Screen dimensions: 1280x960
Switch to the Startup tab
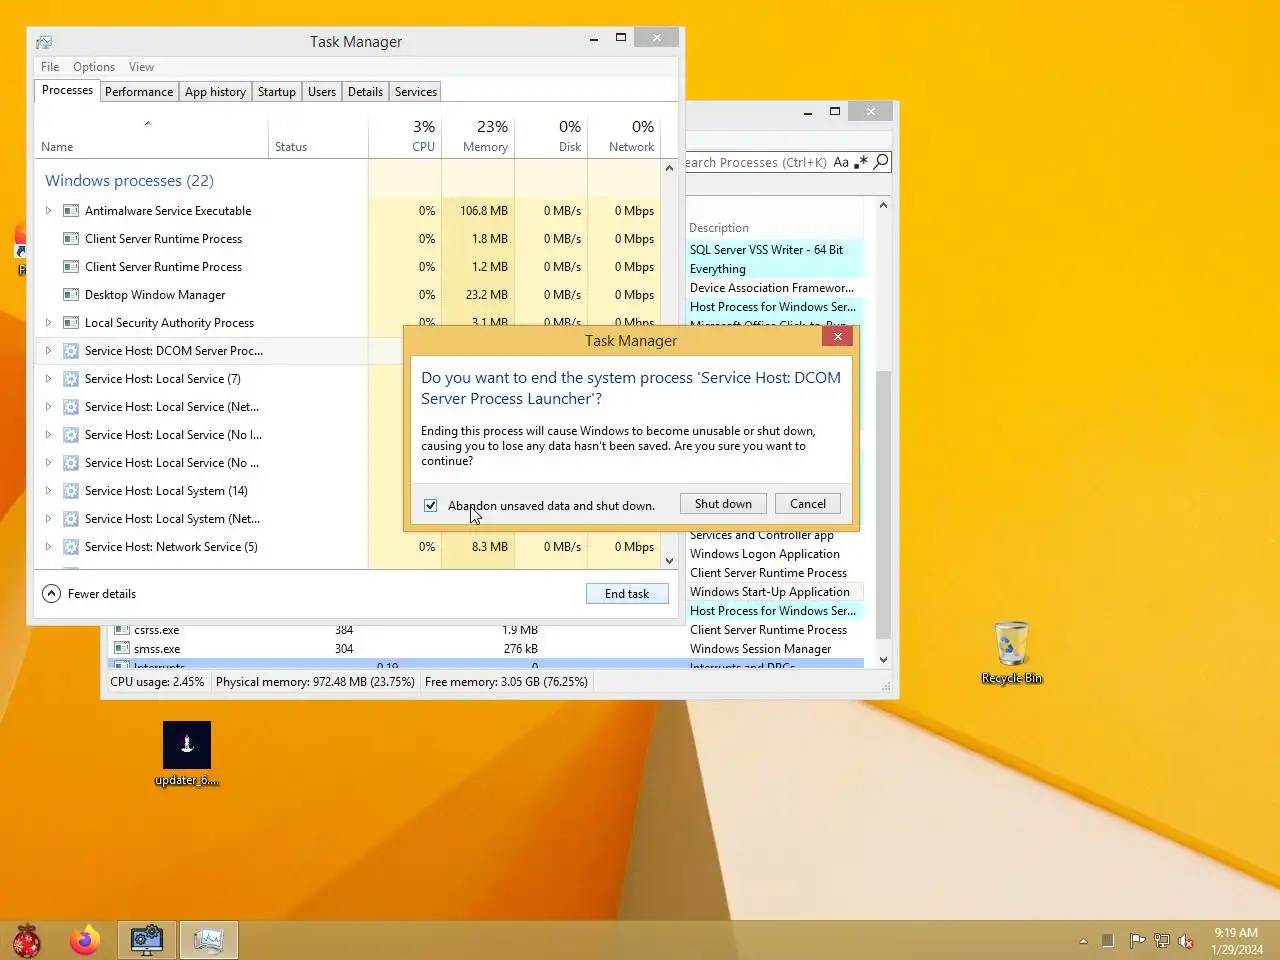pos(277,92)
